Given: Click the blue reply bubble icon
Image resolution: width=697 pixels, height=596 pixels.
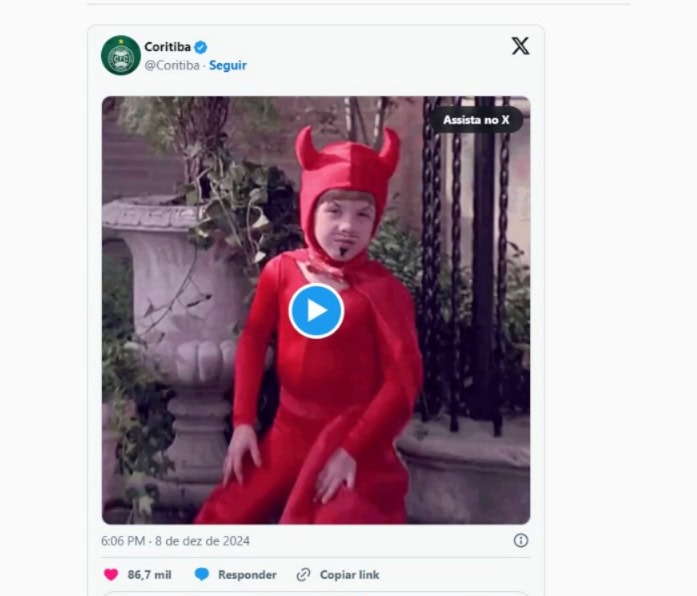Looking at the screenshot, I should point(202,574).
